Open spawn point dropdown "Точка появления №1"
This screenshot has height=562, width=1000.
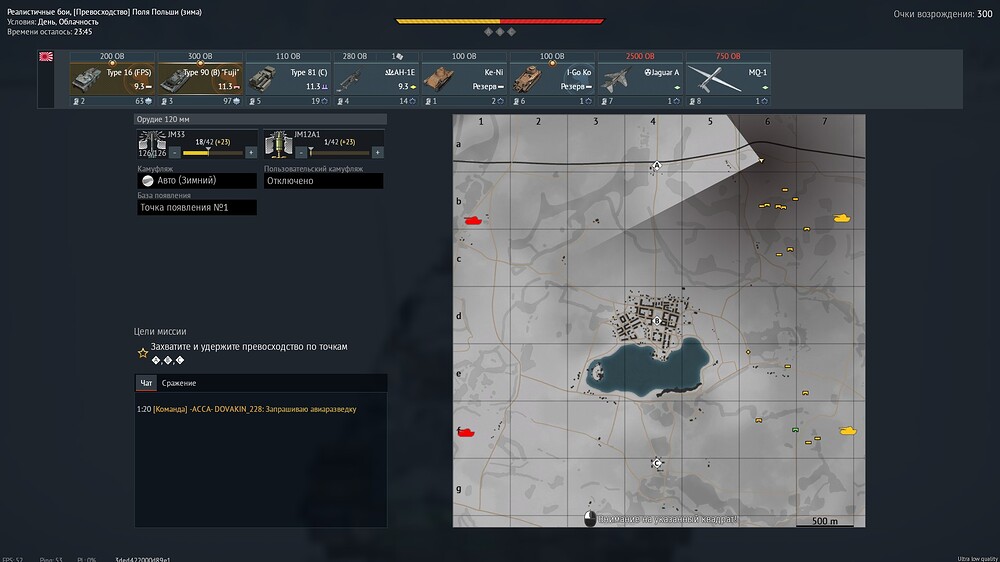click(x=196, y=208)
